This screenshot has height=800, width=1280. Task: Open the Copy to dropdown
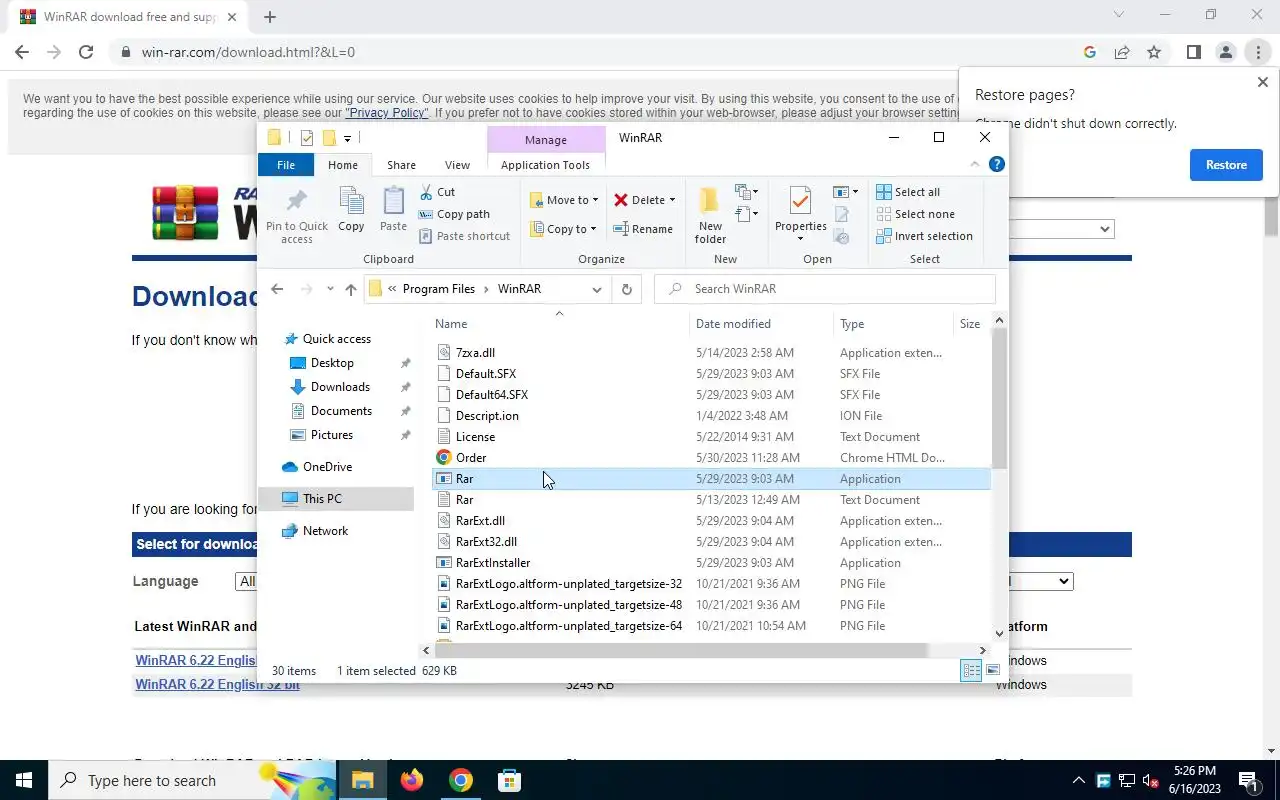click(564, 229)
